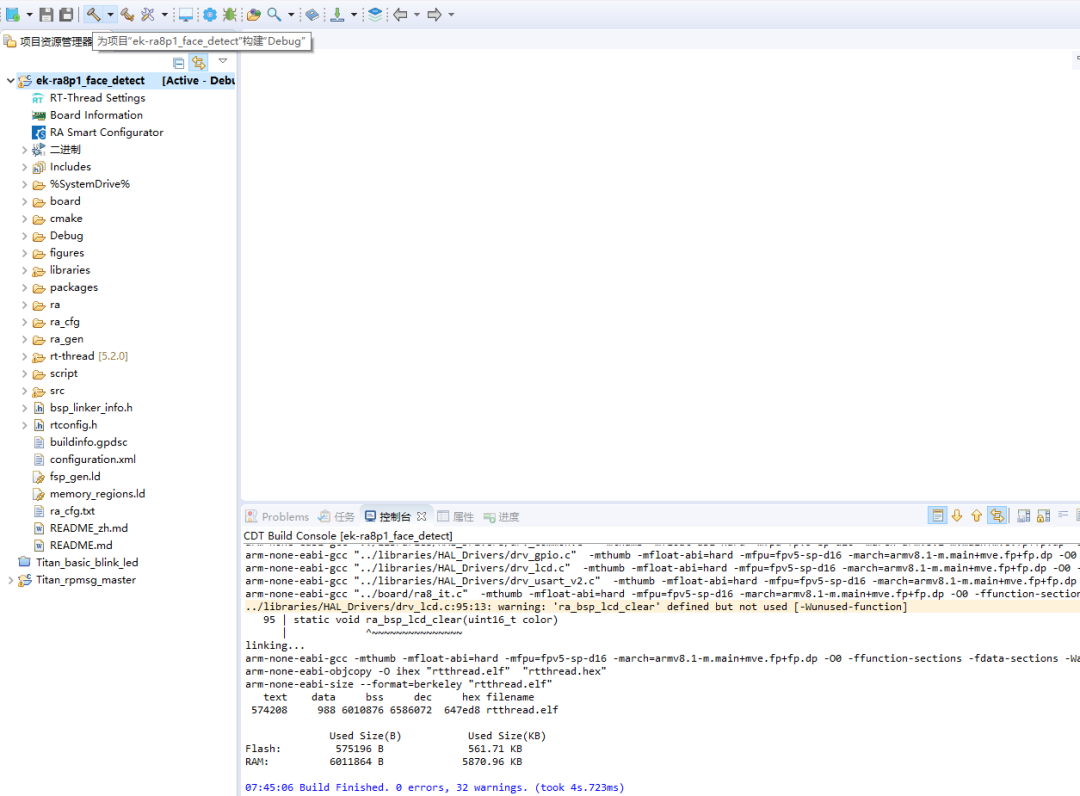This screenshot has height=796, width=1080.
Task: Switch to the 任务 tab
Action: [337, 516]
